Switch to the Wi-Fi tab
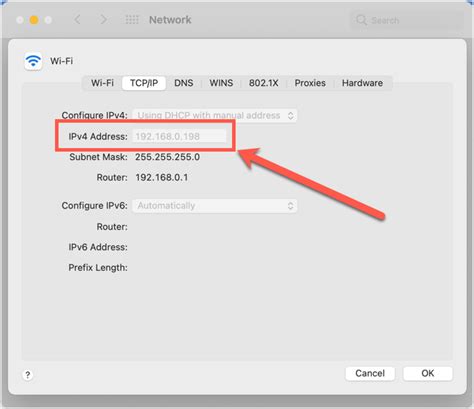This screenshot has height=409, width=474. tap(102, 83)
